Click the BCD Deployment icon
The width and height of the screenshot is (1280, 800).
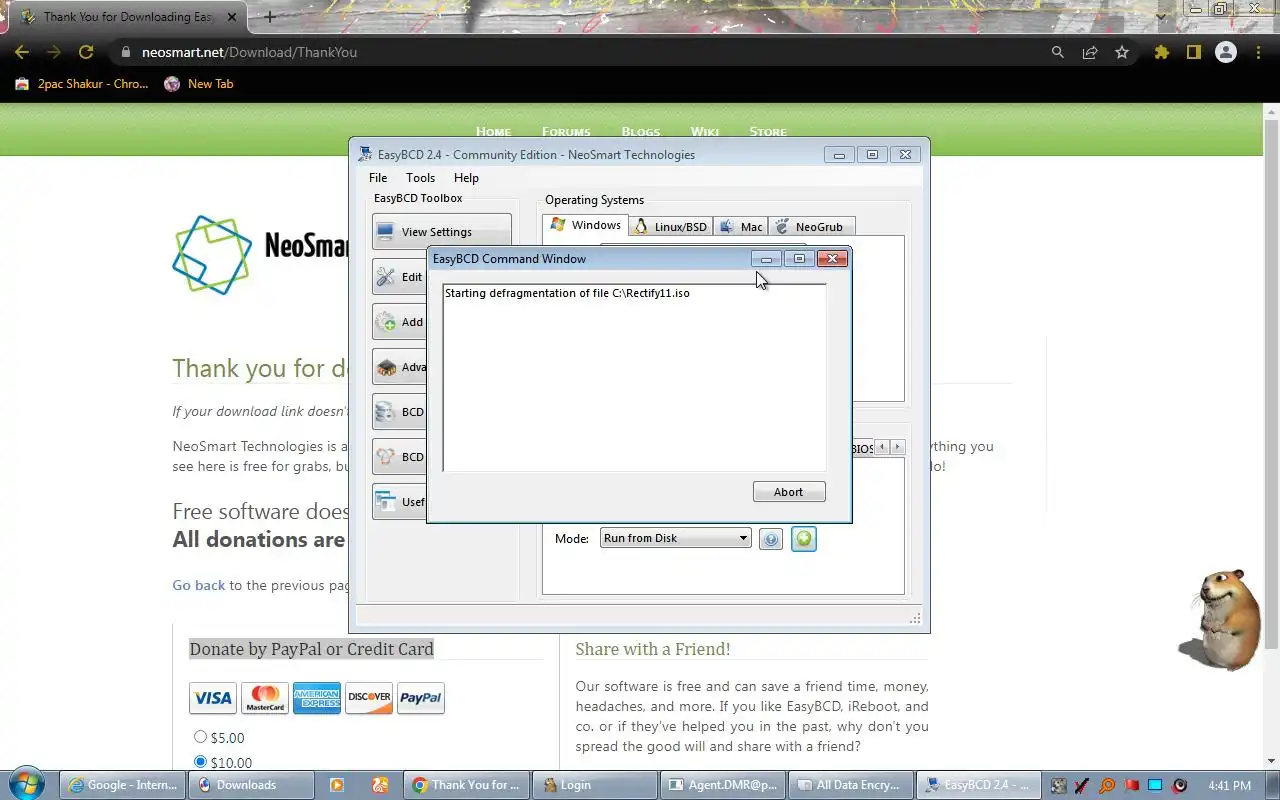[385, 457]
